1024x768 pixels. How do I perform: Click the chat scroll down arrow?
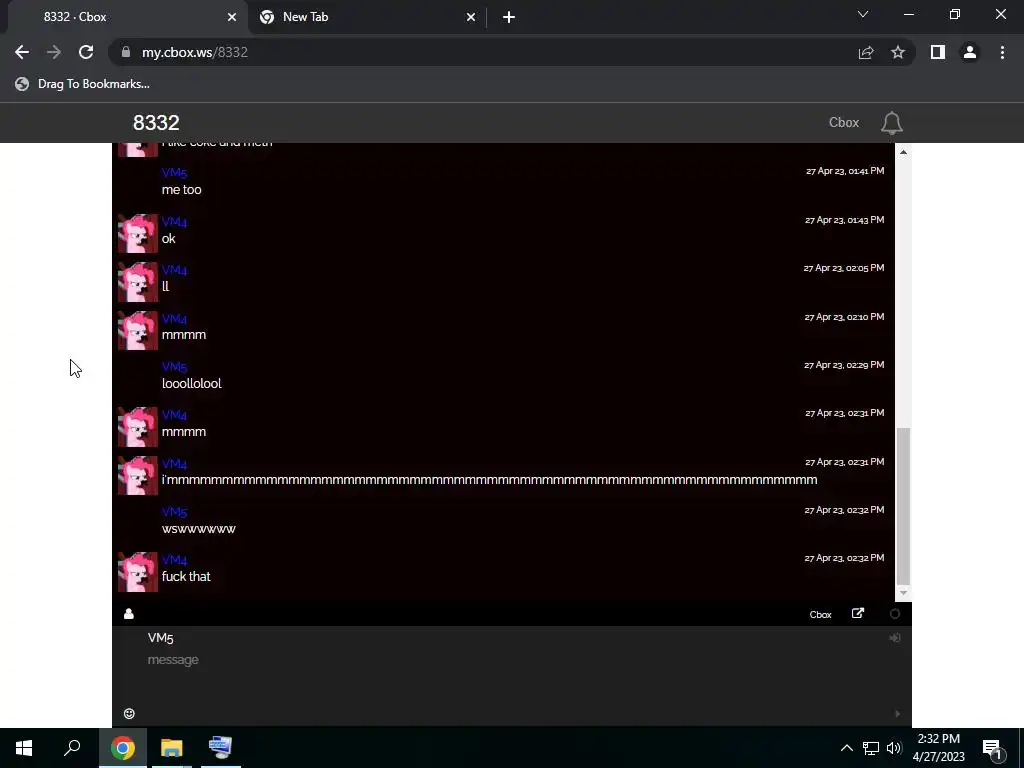coord(903,593)
